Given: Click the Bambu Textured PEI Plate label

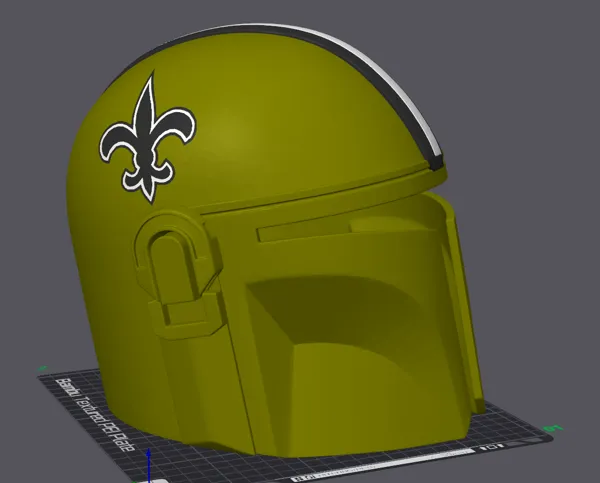Looking at the screenshot, I should (x=96, y=414).
